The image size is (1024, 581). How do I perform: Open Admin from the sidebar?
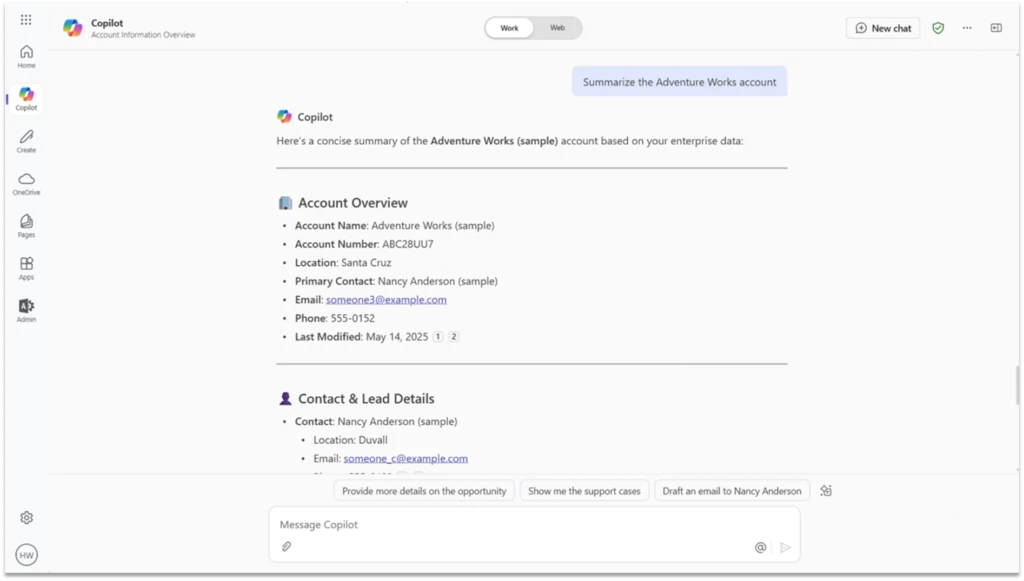[26, 309]
